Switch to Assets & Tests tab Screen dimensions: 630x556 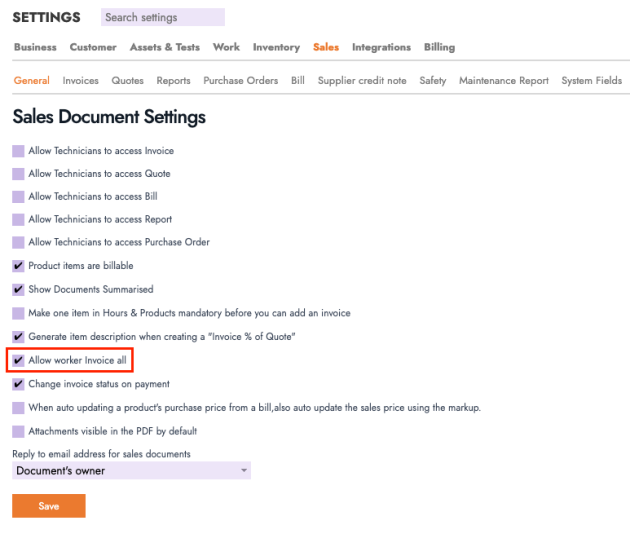tap(165, 47)
